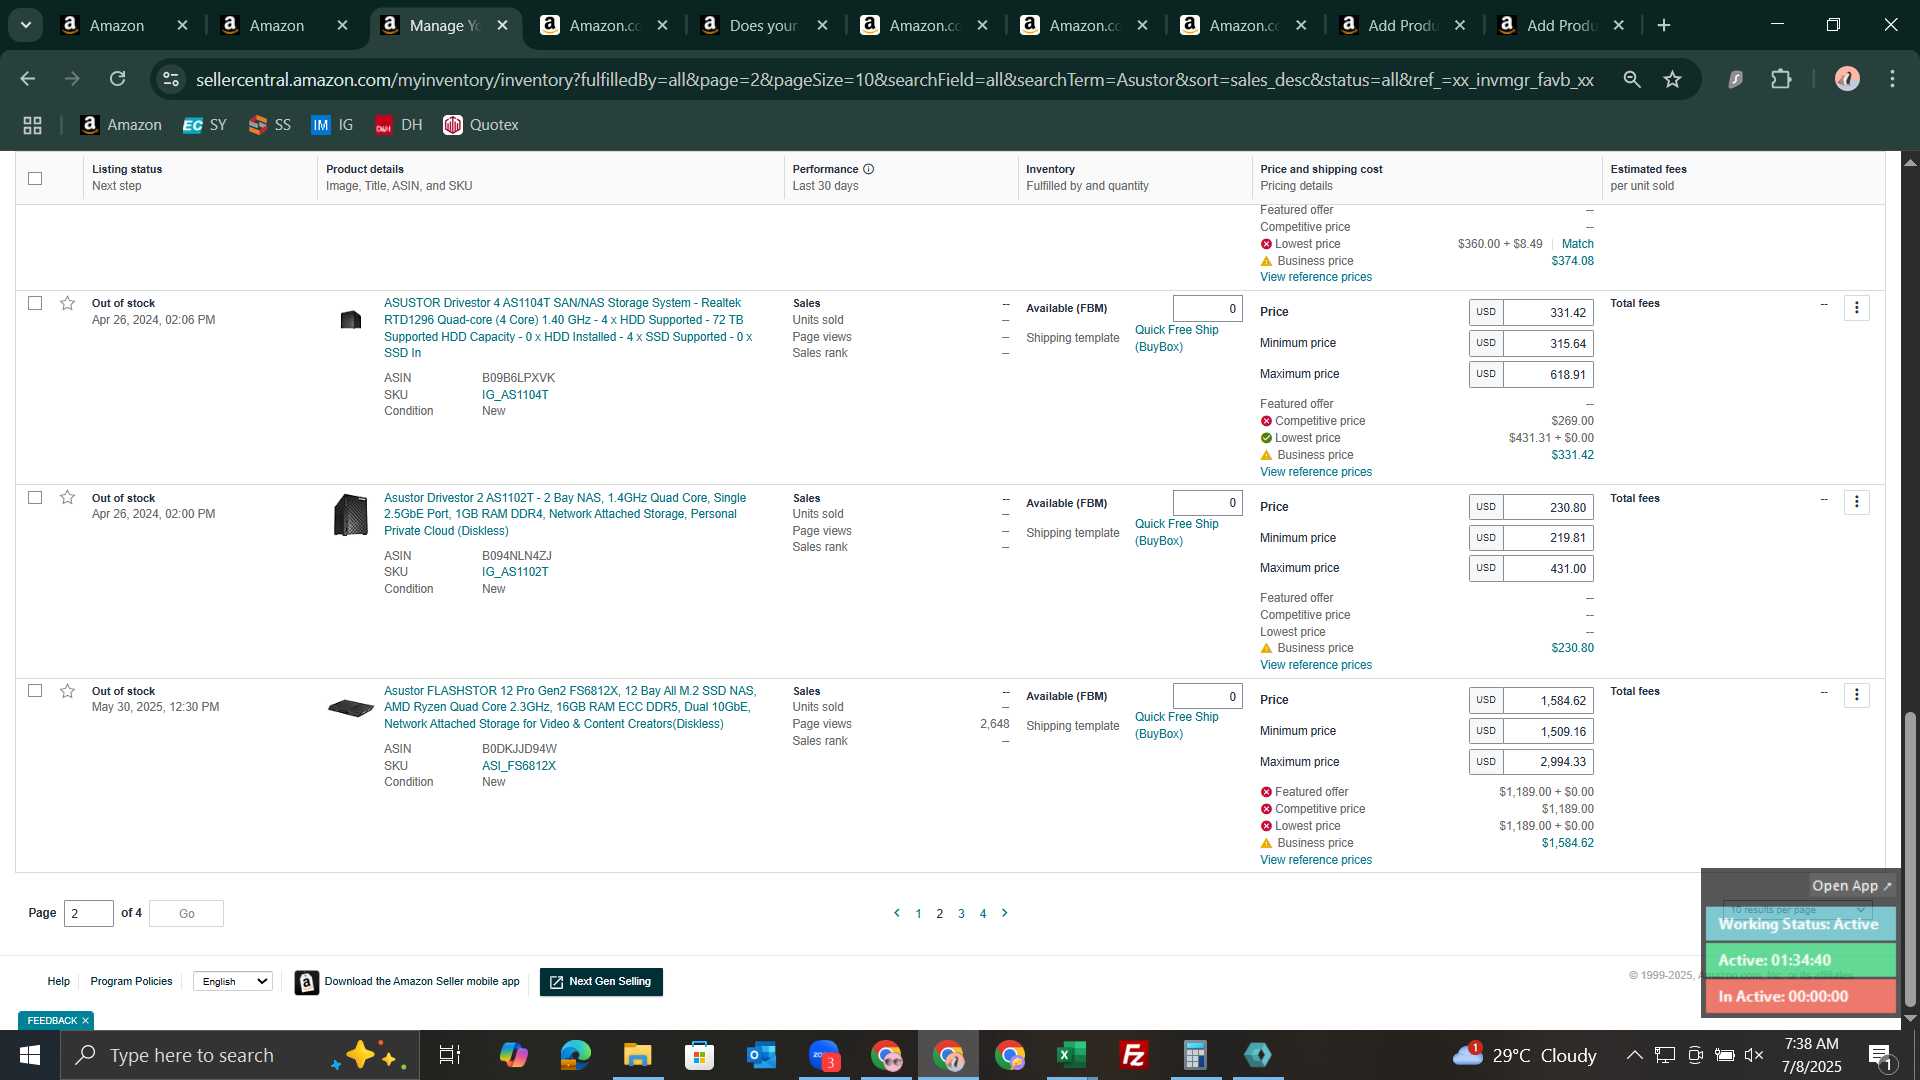1920x1080 pixels.
Task: Switch to the first Amazon tab
Action: [117, 25]
